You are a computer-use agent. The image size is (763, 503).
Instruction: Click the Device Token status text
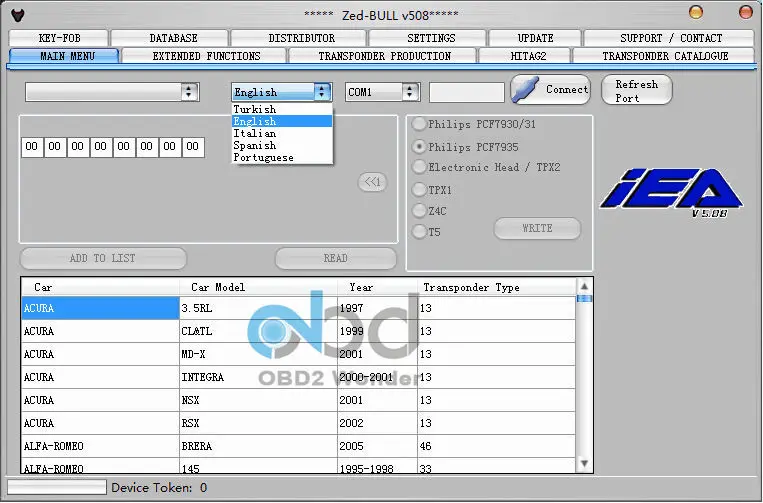click(x=159, y=487)
